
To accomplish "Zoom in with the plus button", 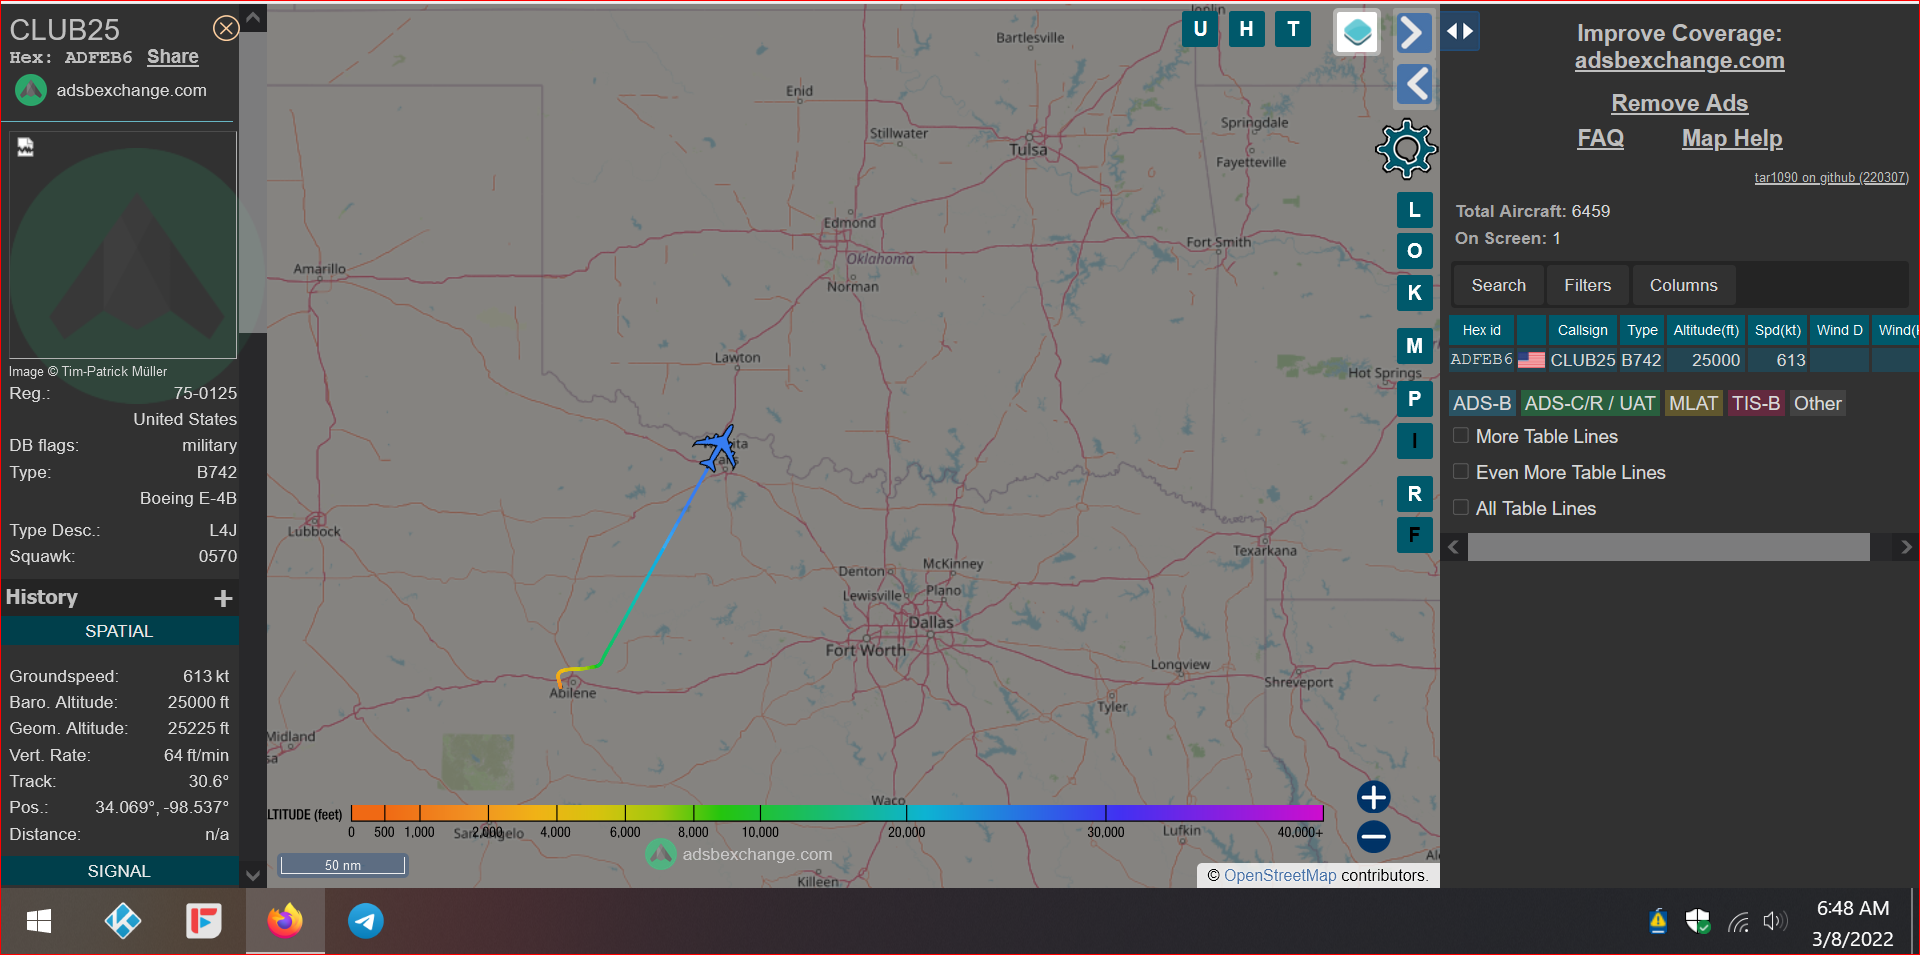I will (1373, 797).
